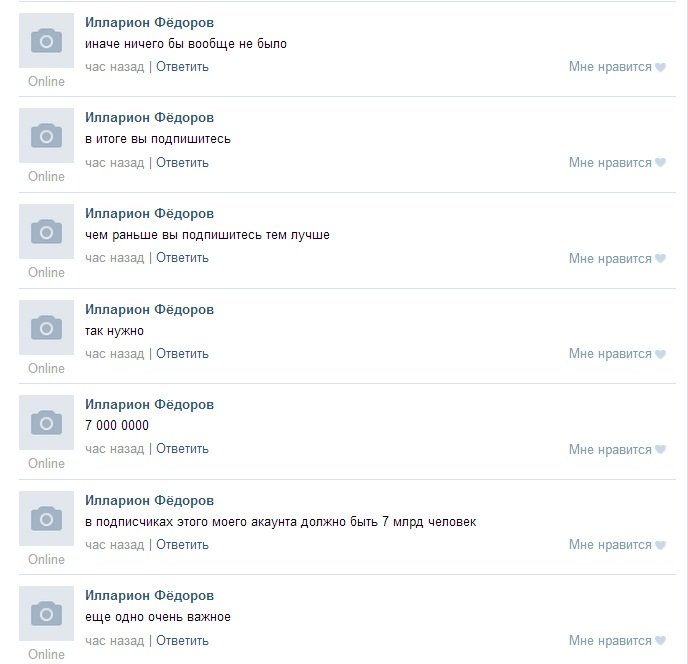
Task: Click Ответить under "так нужно"
Action: [182, 354]
